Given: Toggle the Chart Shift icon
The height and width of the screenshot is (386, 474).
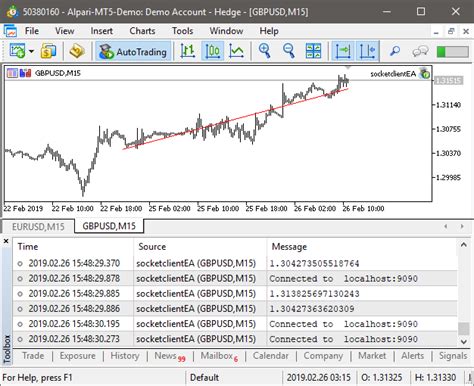Looking at the screenshot, I should tap(367, 51).
